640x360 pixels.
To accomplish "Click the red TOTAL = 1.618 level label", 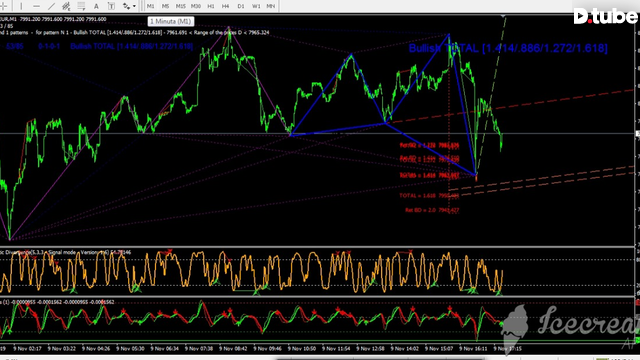I will tap(429, 196).
